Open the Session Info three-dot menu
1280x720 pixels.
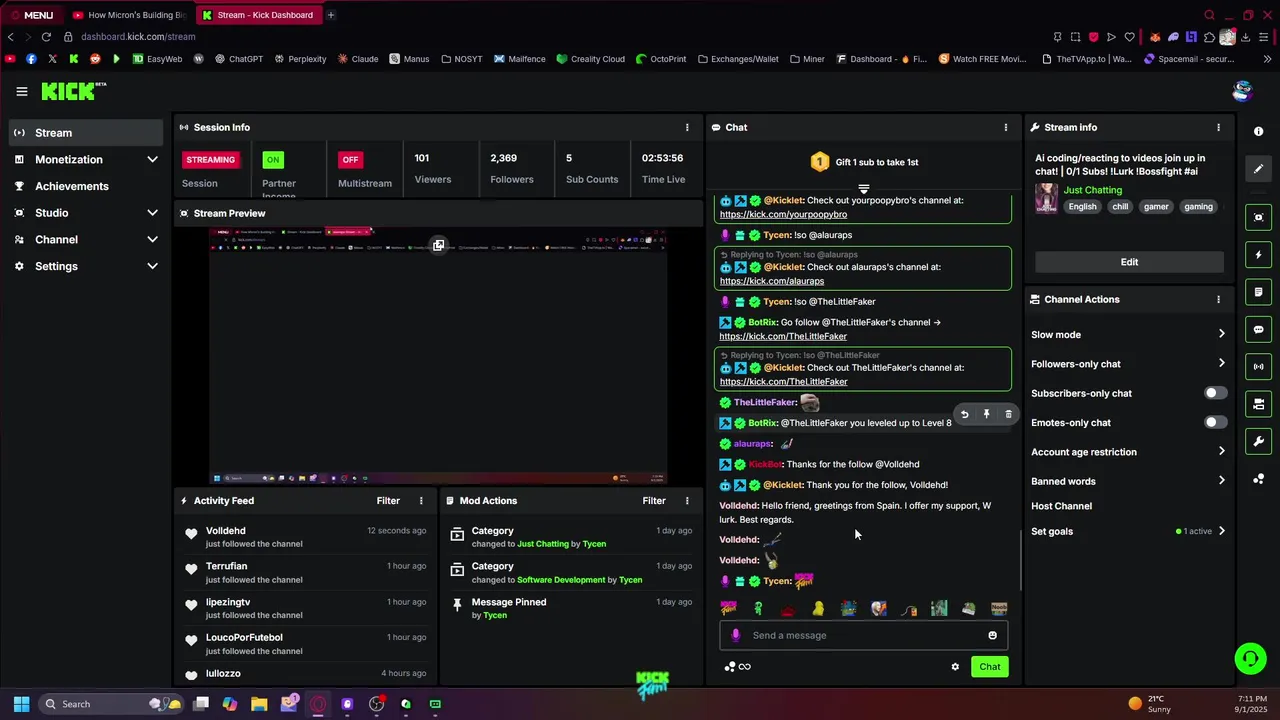tap(687, 127)
